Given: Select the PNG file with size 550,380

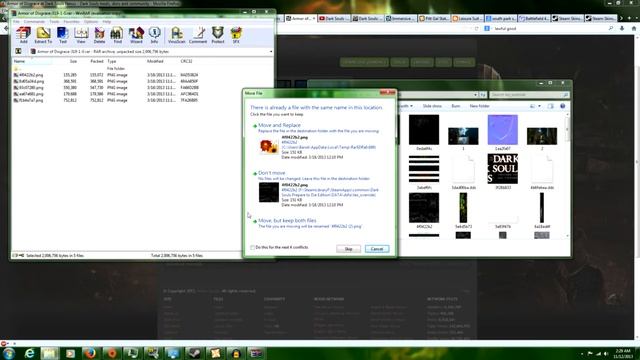Looking at the screenshot, I should [x=106, y=87].
